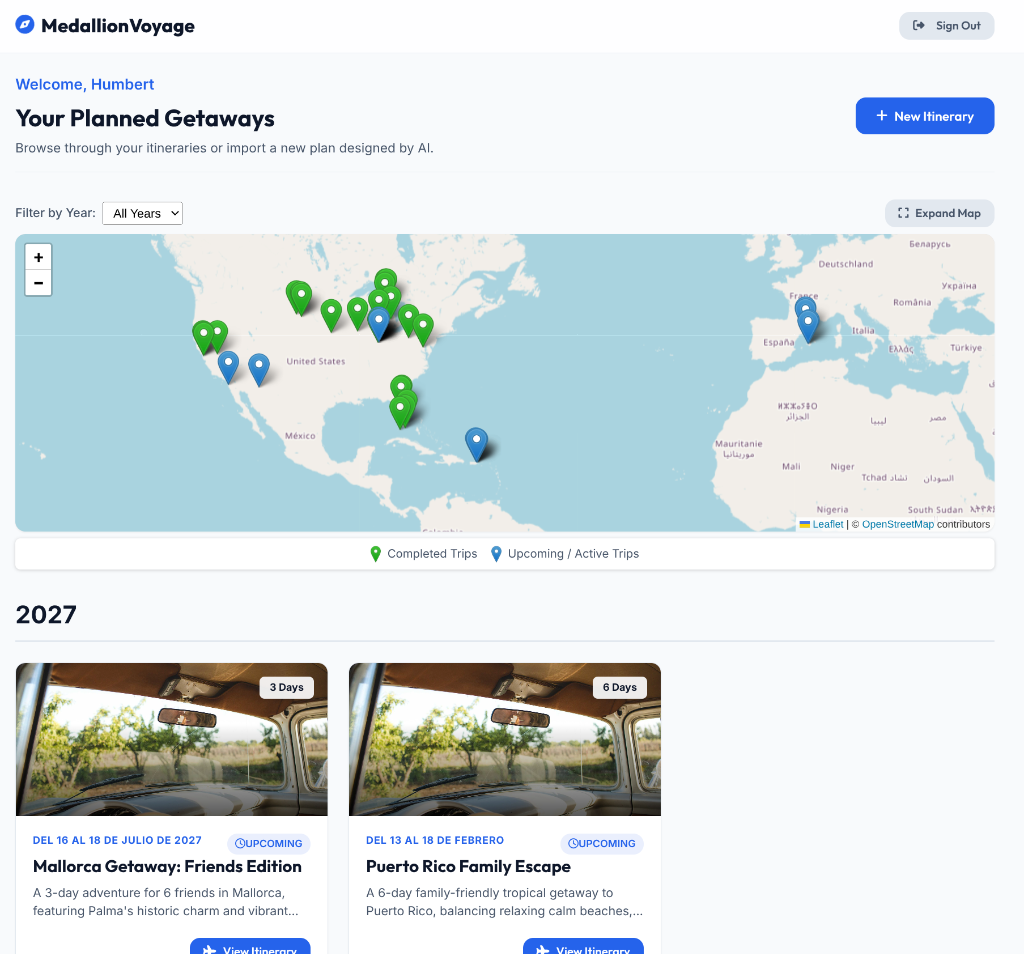Open the Puerto Rico Family Escape card photo

[x=505, y=739]
